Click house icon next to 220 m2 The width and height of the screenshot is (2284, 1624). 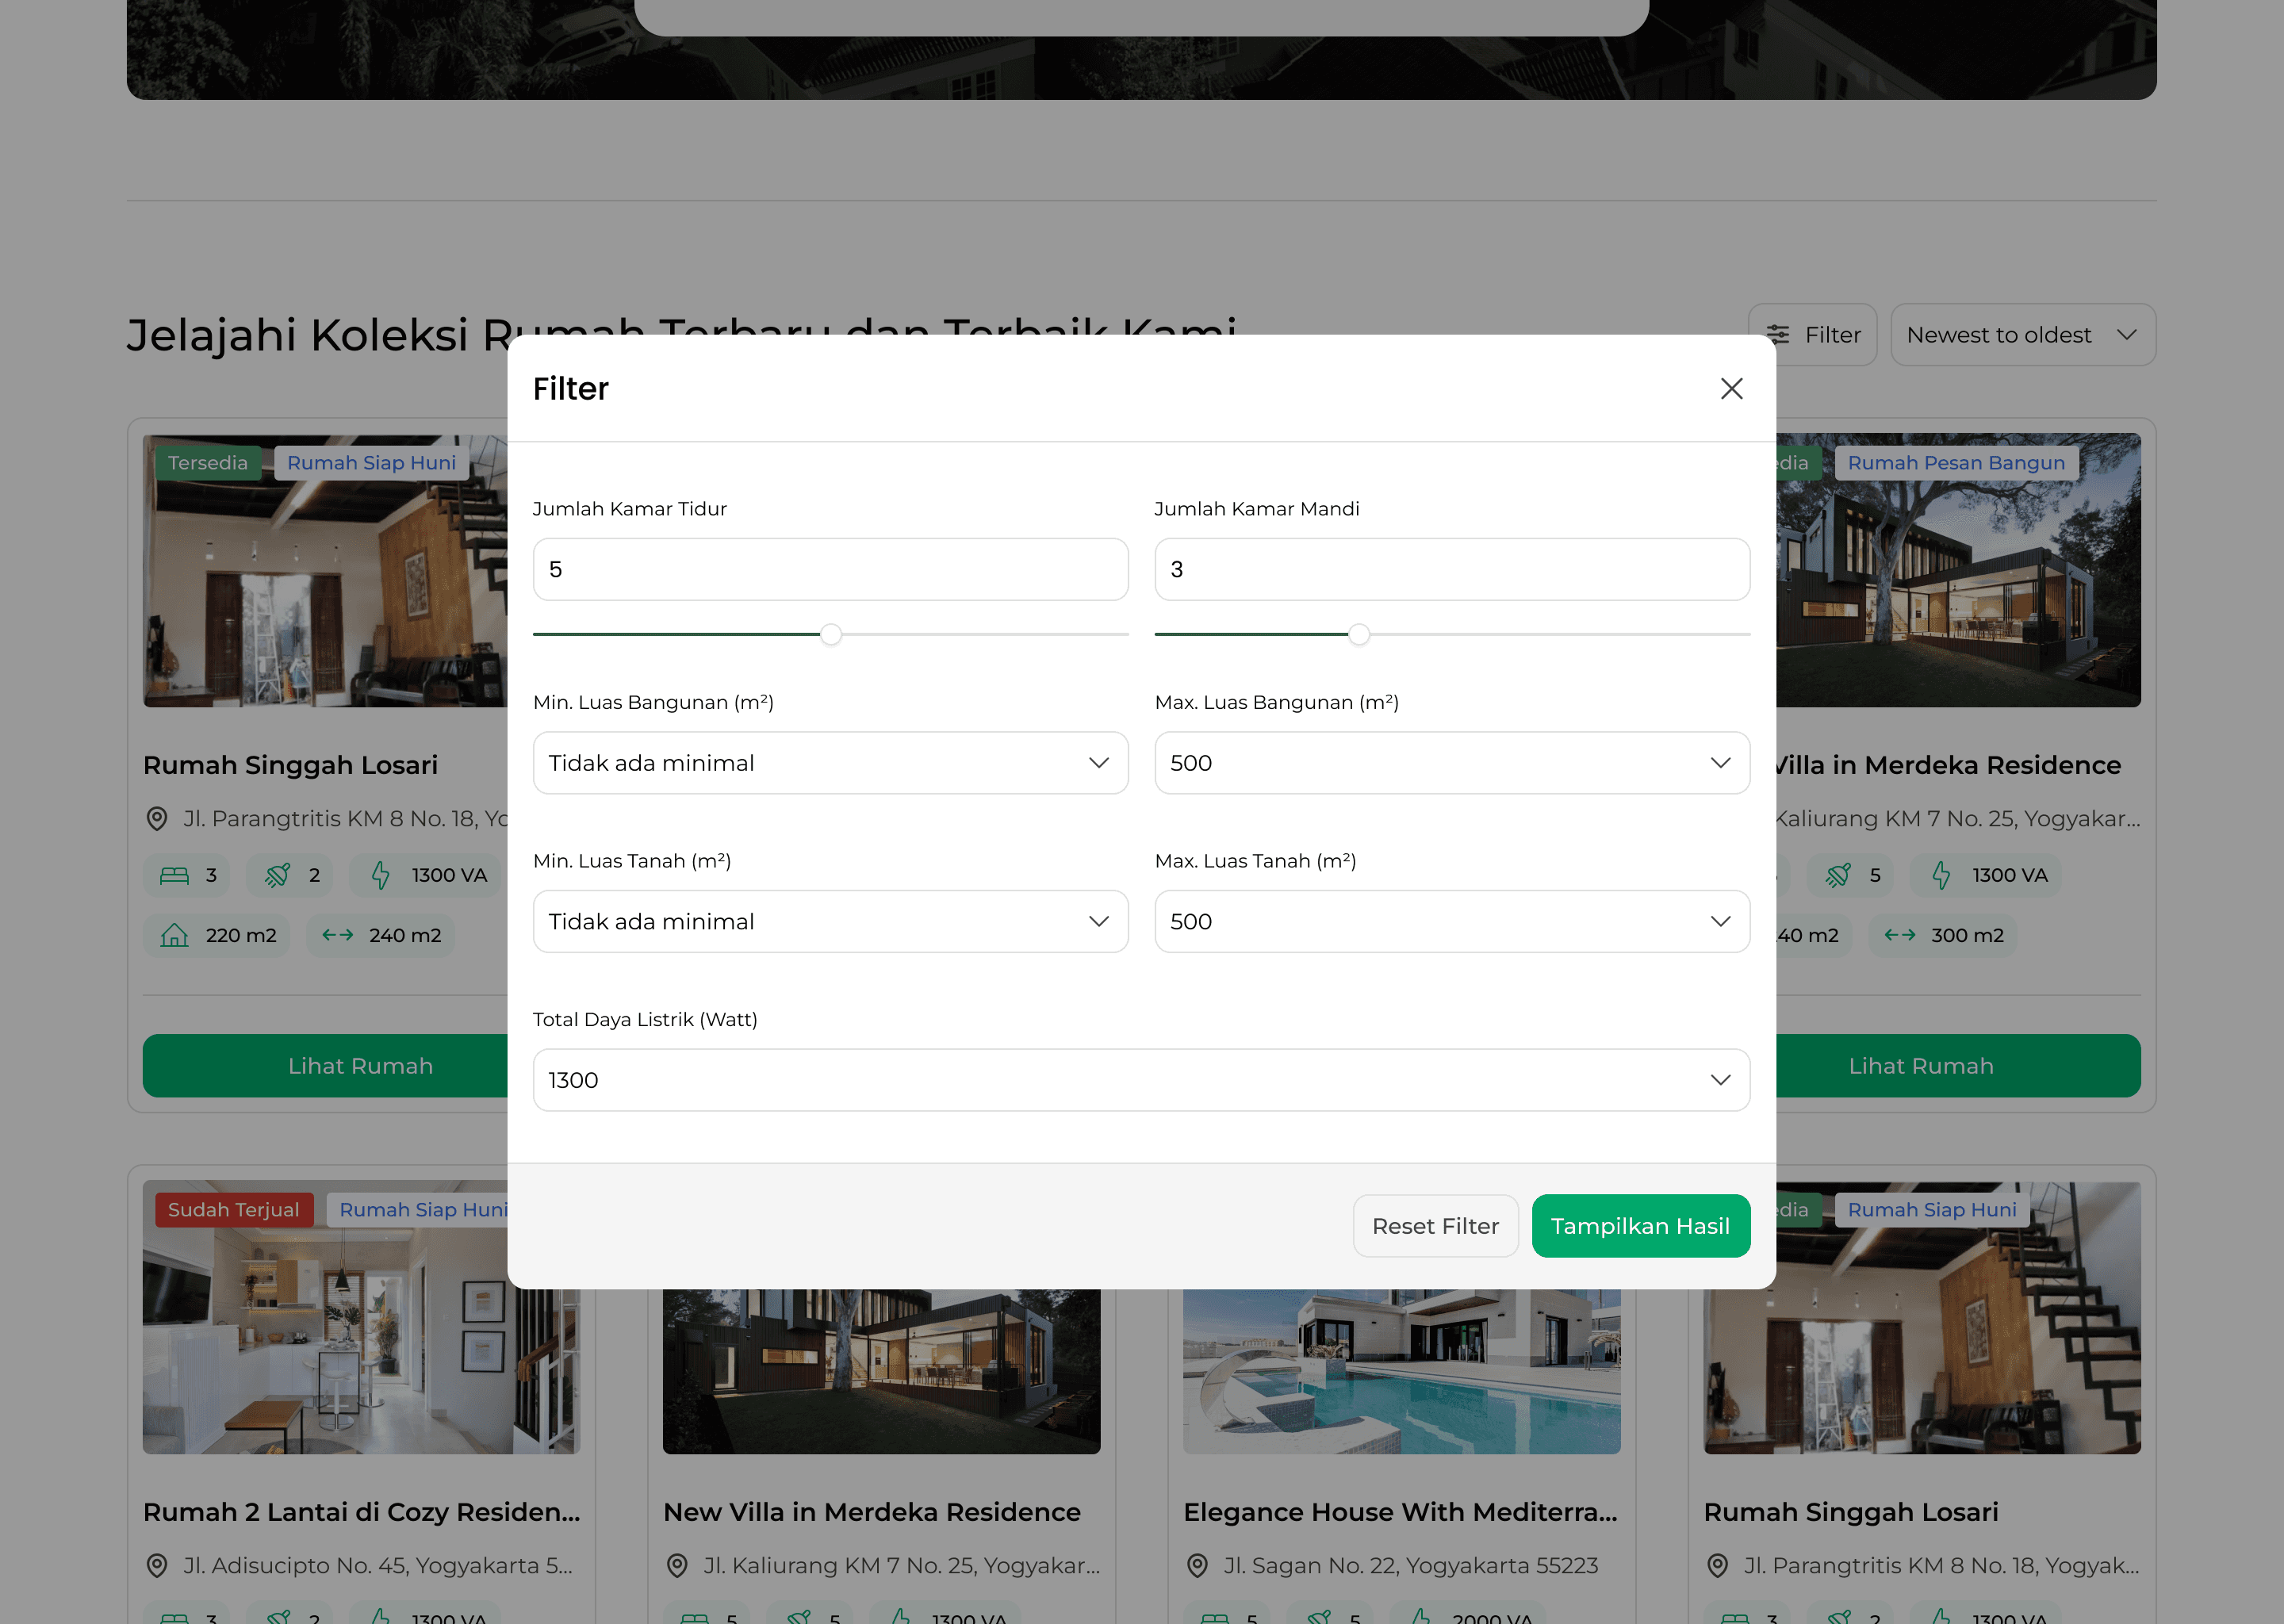point(175,936)
